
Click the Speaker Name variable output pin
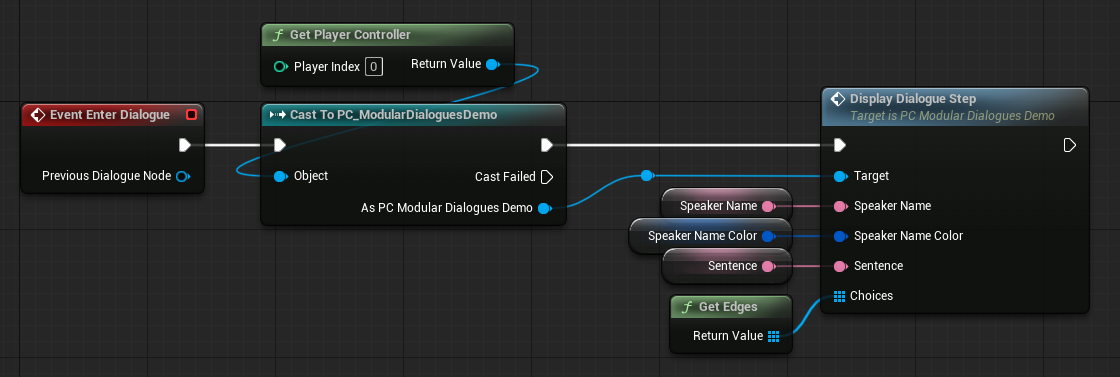[768, 206]
